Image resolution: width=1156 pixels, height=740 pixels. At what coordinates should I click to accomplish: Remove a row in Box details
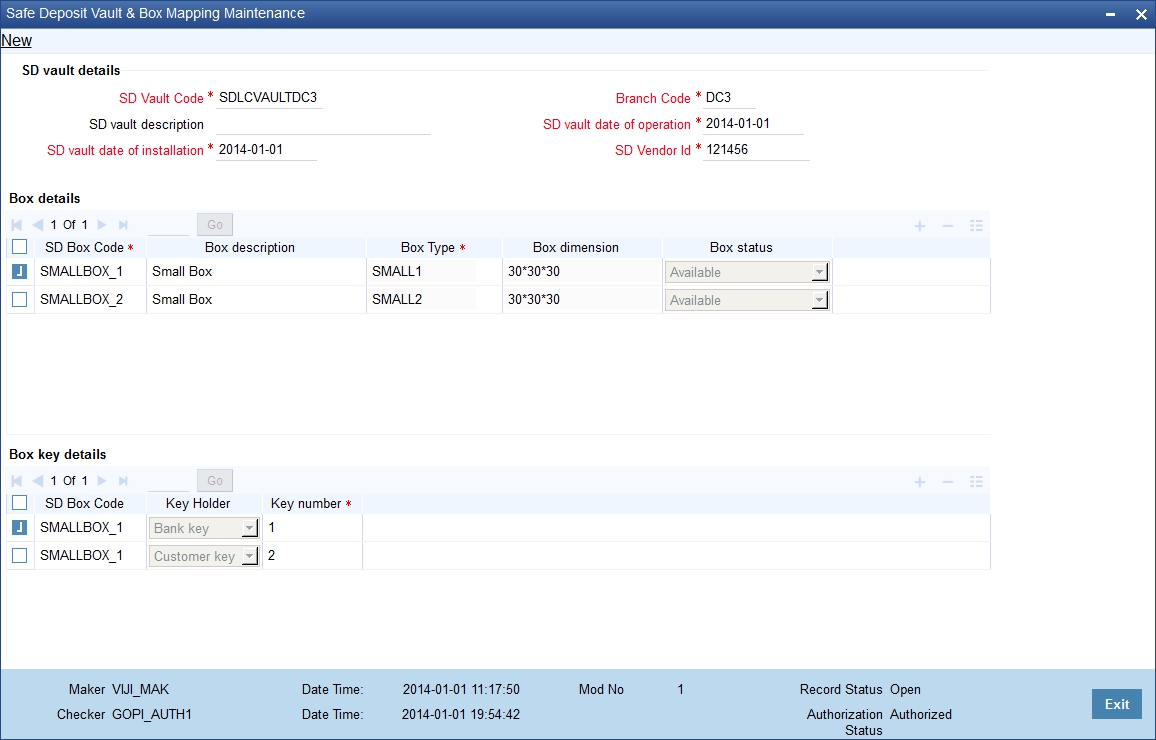point(948,226)
